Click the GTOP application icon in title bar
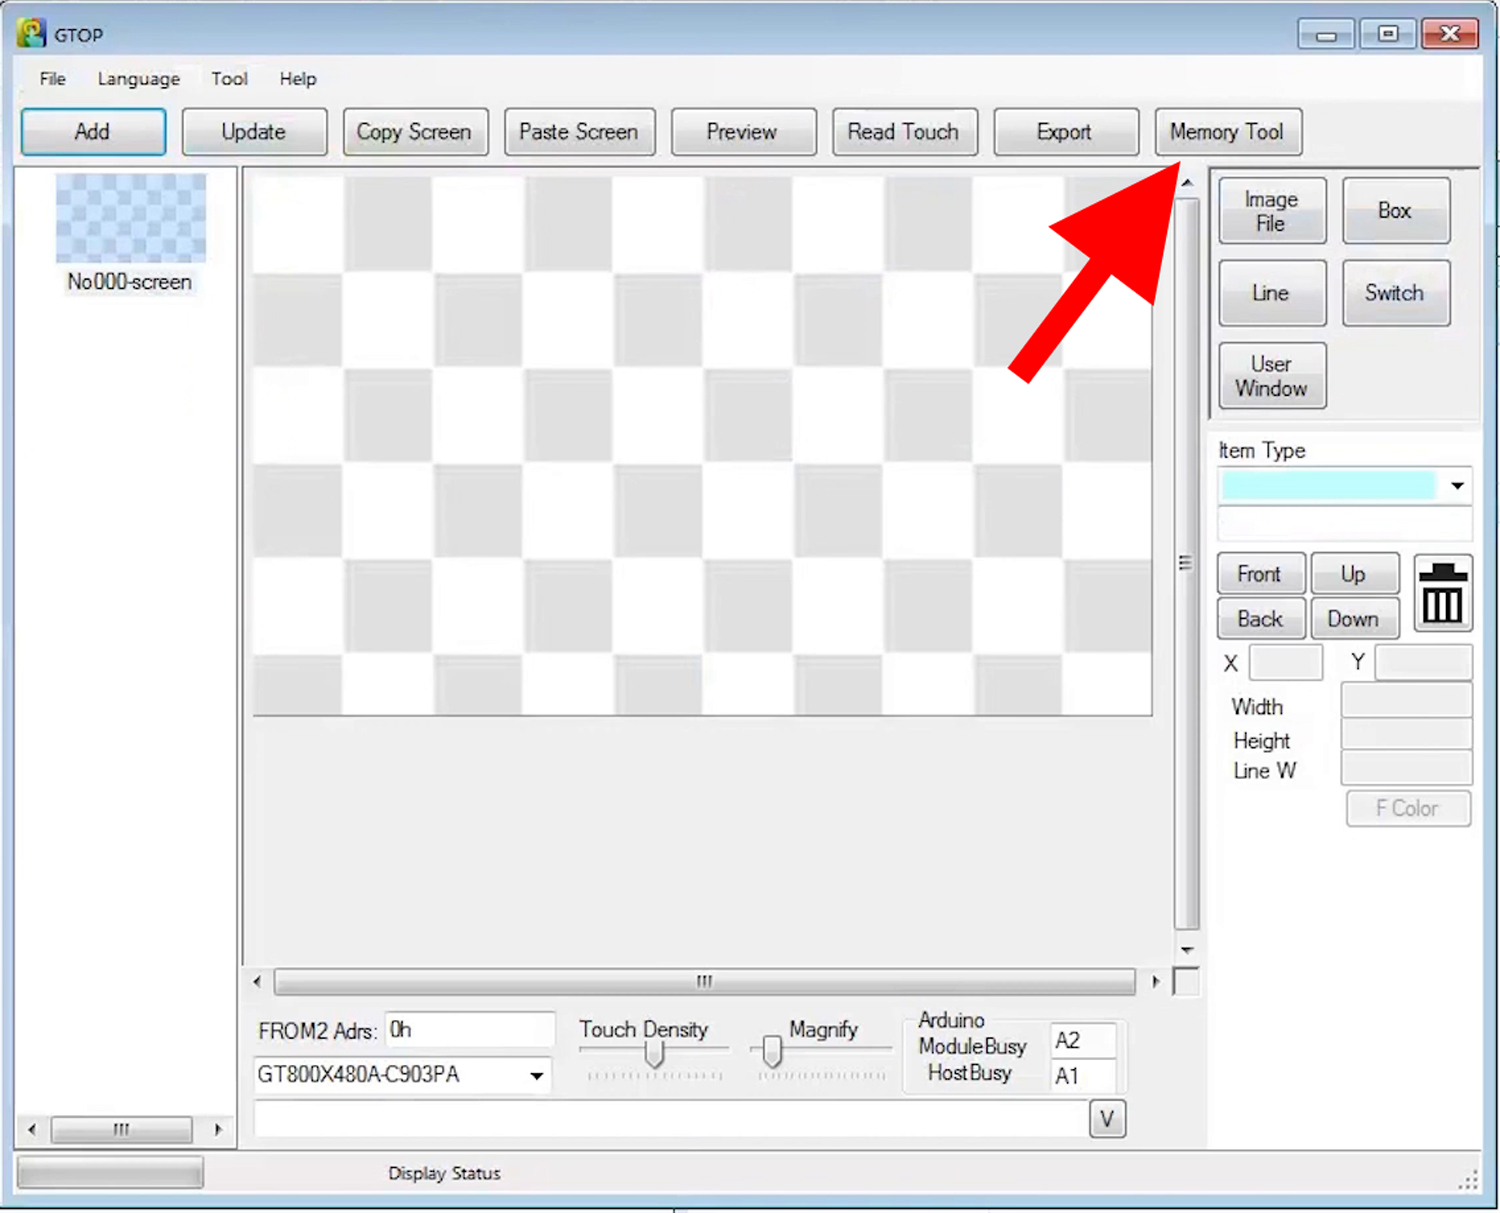Viewport: 1500px width, 1213px height. [x=32, y=33]
